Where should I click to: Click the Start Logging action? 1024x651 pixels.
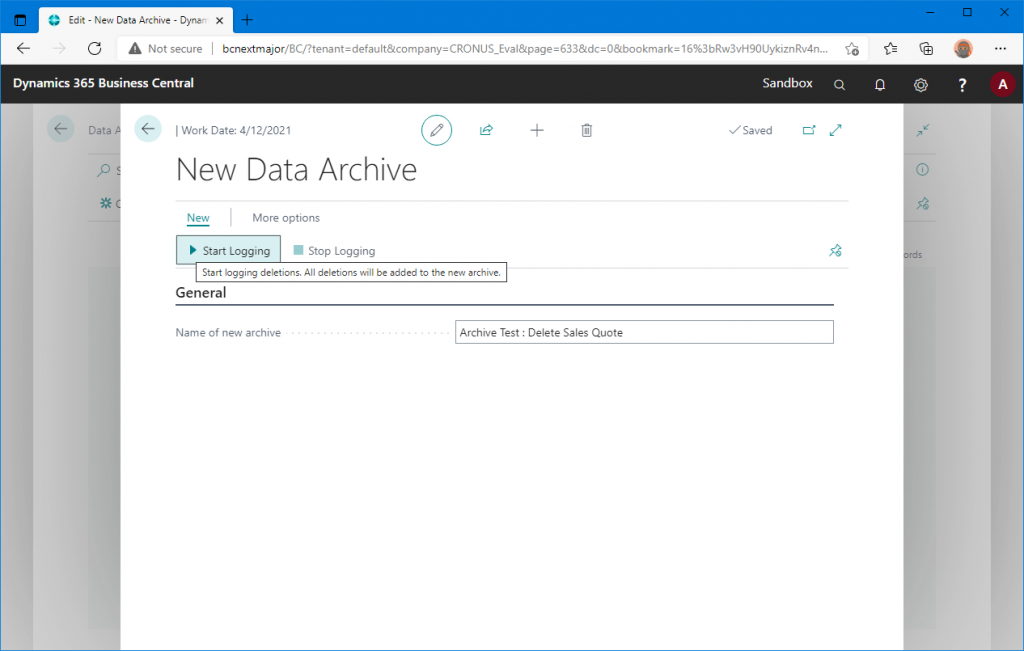point(229,250)
